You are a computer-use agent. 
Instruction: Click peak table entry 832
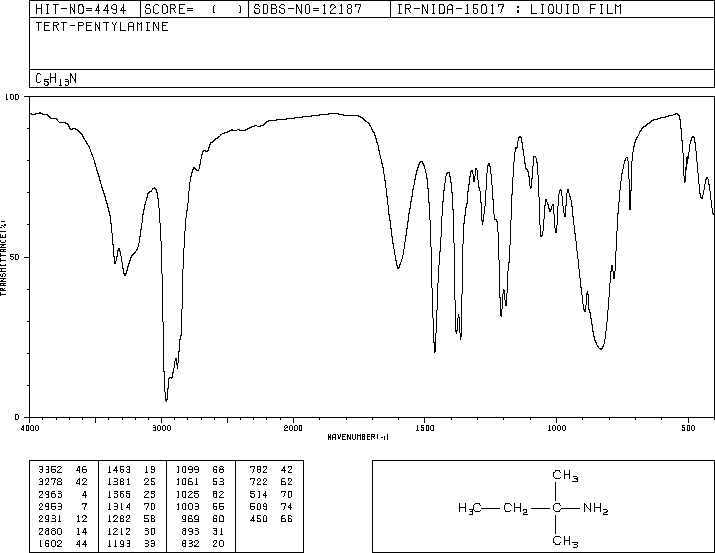pos(191,543)
